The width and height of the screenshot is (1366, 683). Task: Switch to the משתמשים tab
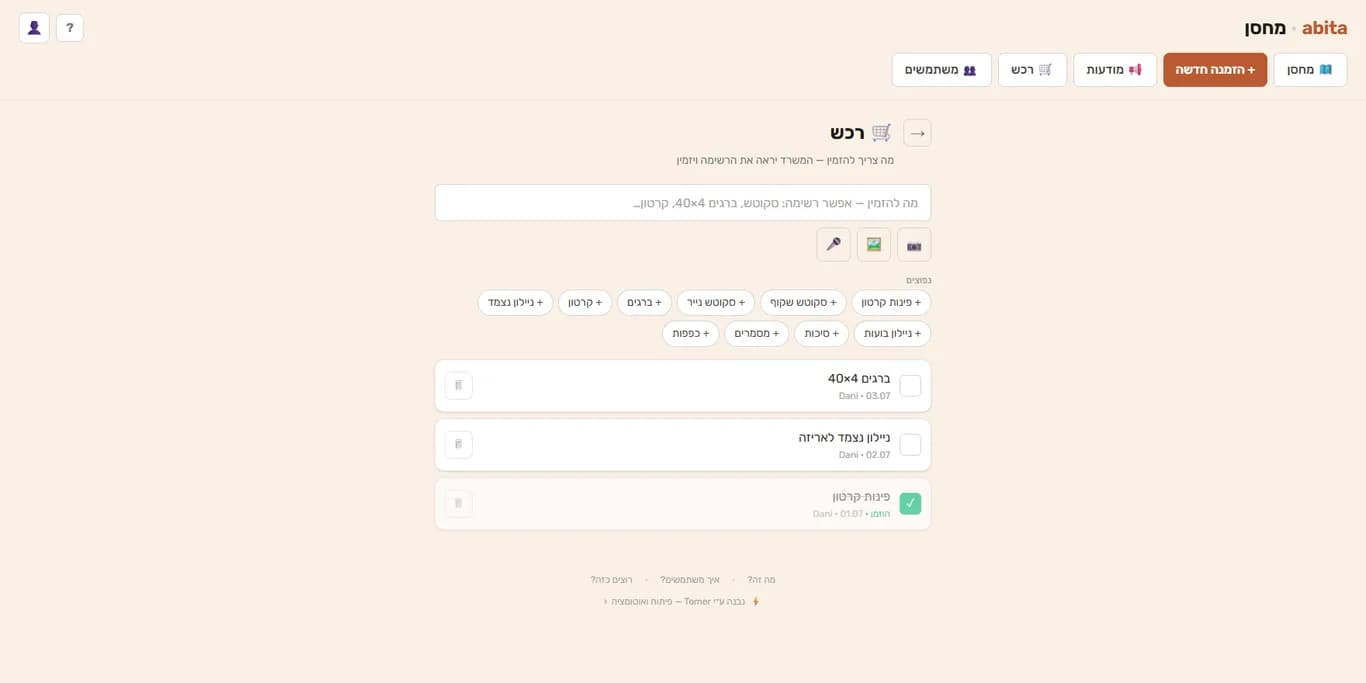pos(942,70)
